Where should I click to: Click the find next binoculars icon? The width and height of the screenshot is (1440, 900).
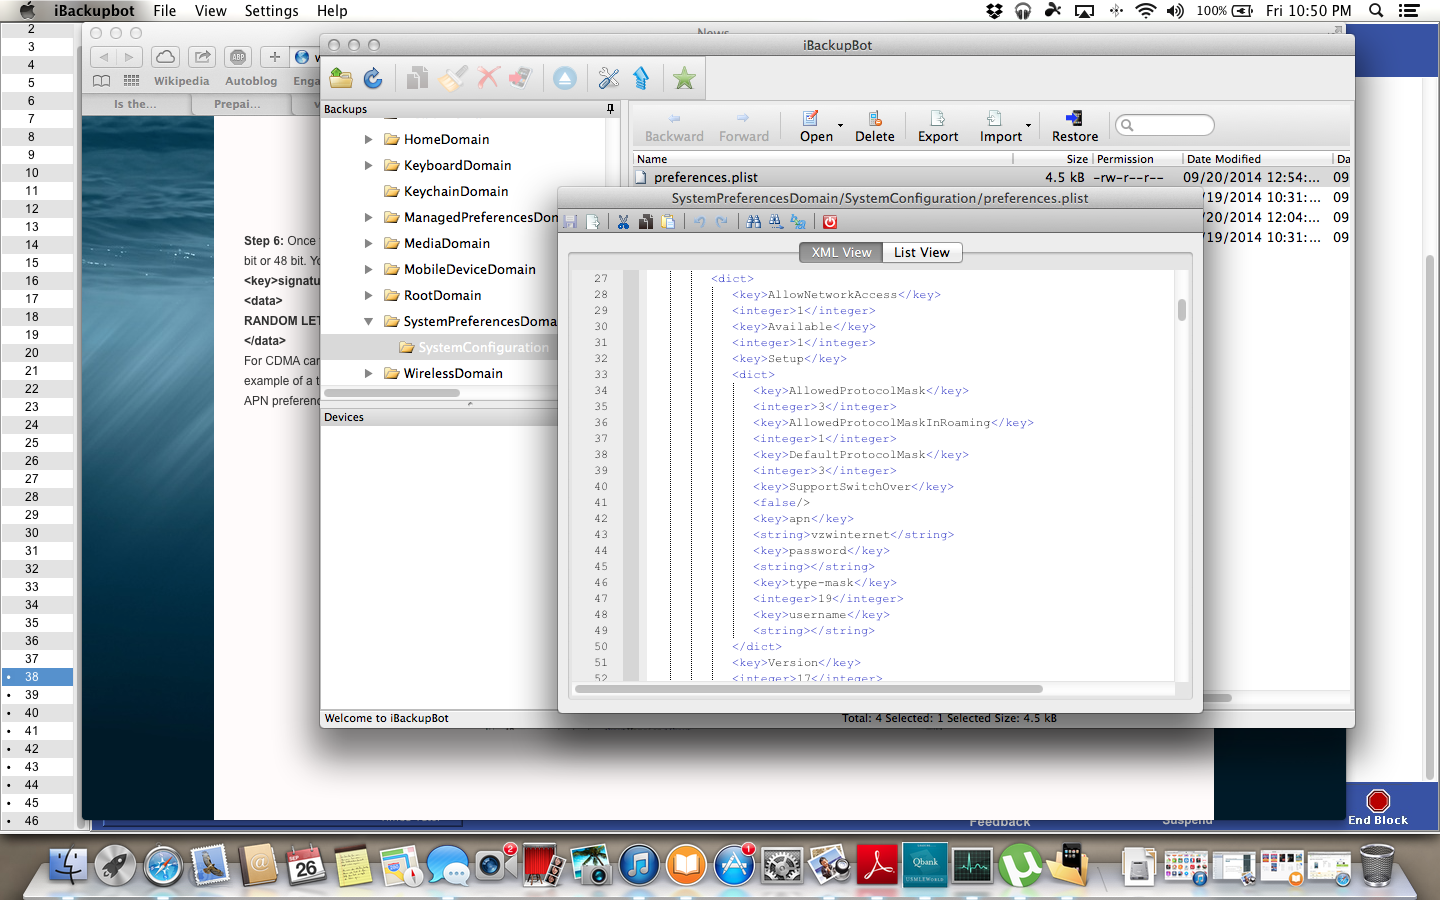(776, 222)
